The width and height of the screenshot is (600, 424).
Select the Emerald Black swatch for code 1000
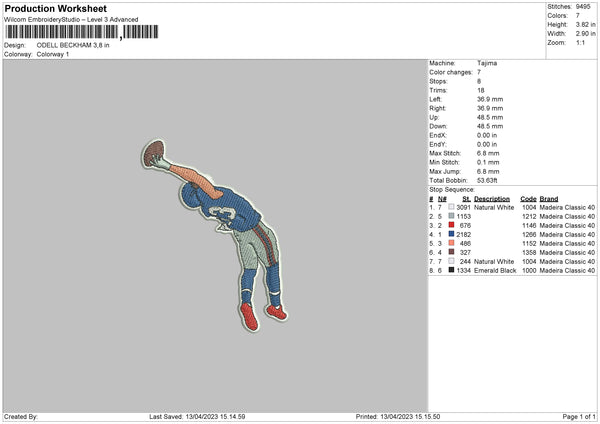451,270
